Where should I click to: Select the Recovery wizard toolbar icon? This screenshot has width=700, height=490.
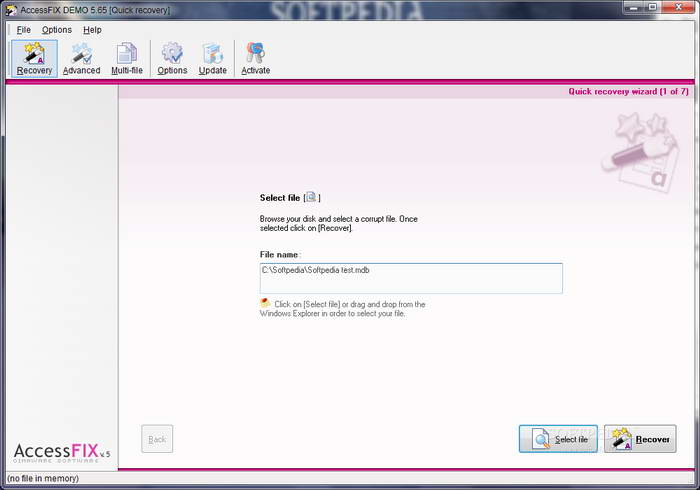pyautogui.click(x=34, y=58)
